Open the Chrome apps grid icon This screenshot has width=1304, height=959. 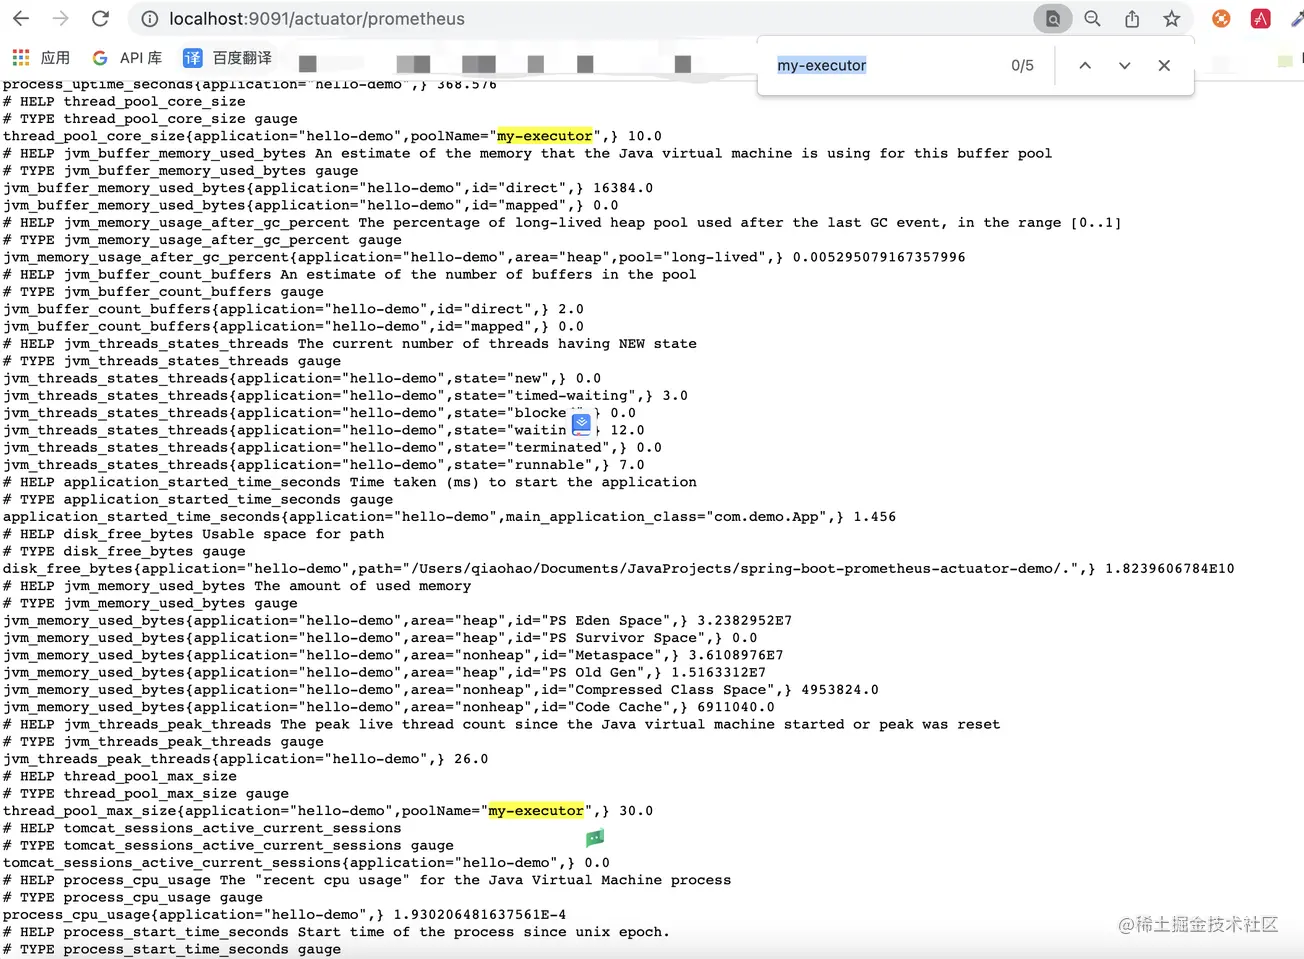[20, 57]
